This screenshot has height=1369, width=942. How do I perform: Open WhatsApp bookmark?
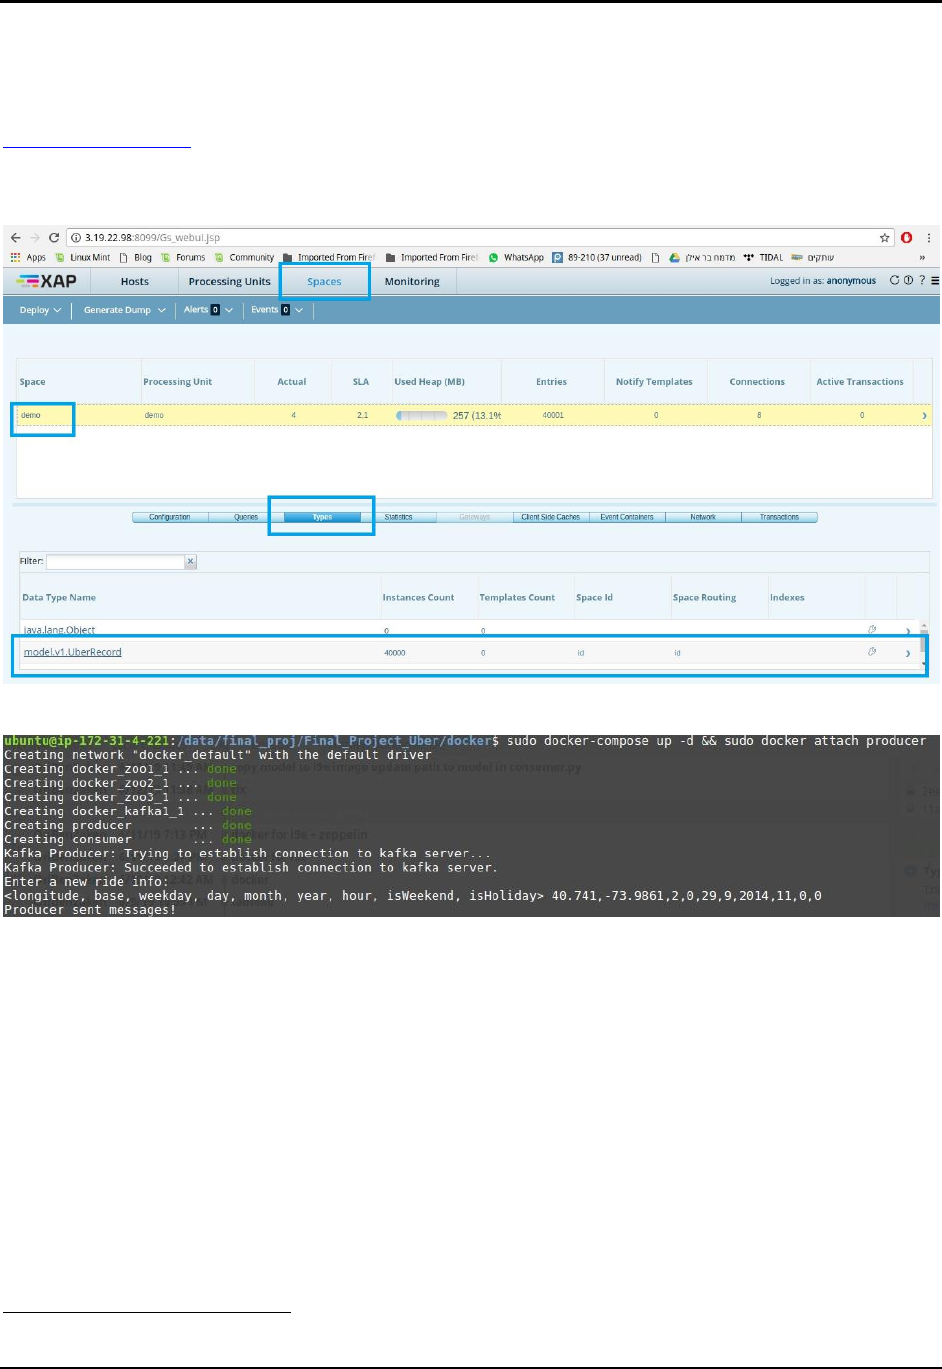(517, 257)
